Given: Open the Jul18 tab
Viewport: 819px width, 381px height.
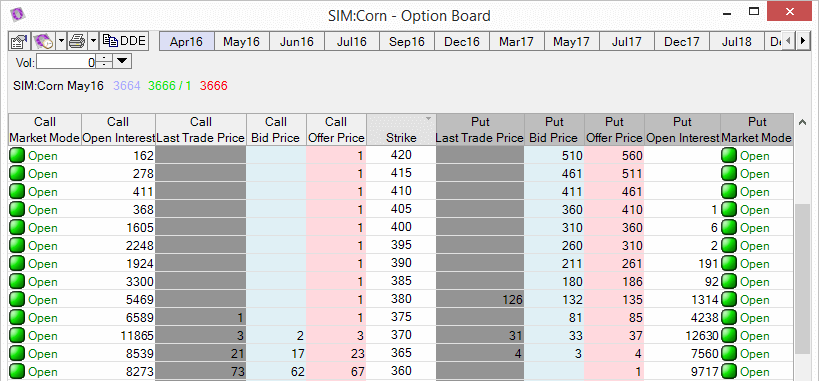Looking at the screenshot, I should [x=736, y=41].
